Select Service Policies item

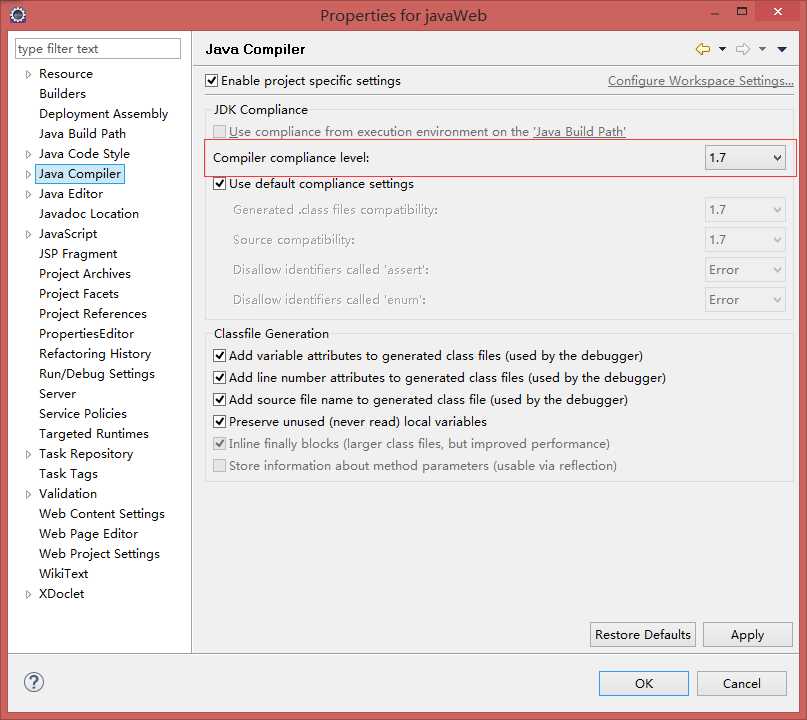pos(83,414)
